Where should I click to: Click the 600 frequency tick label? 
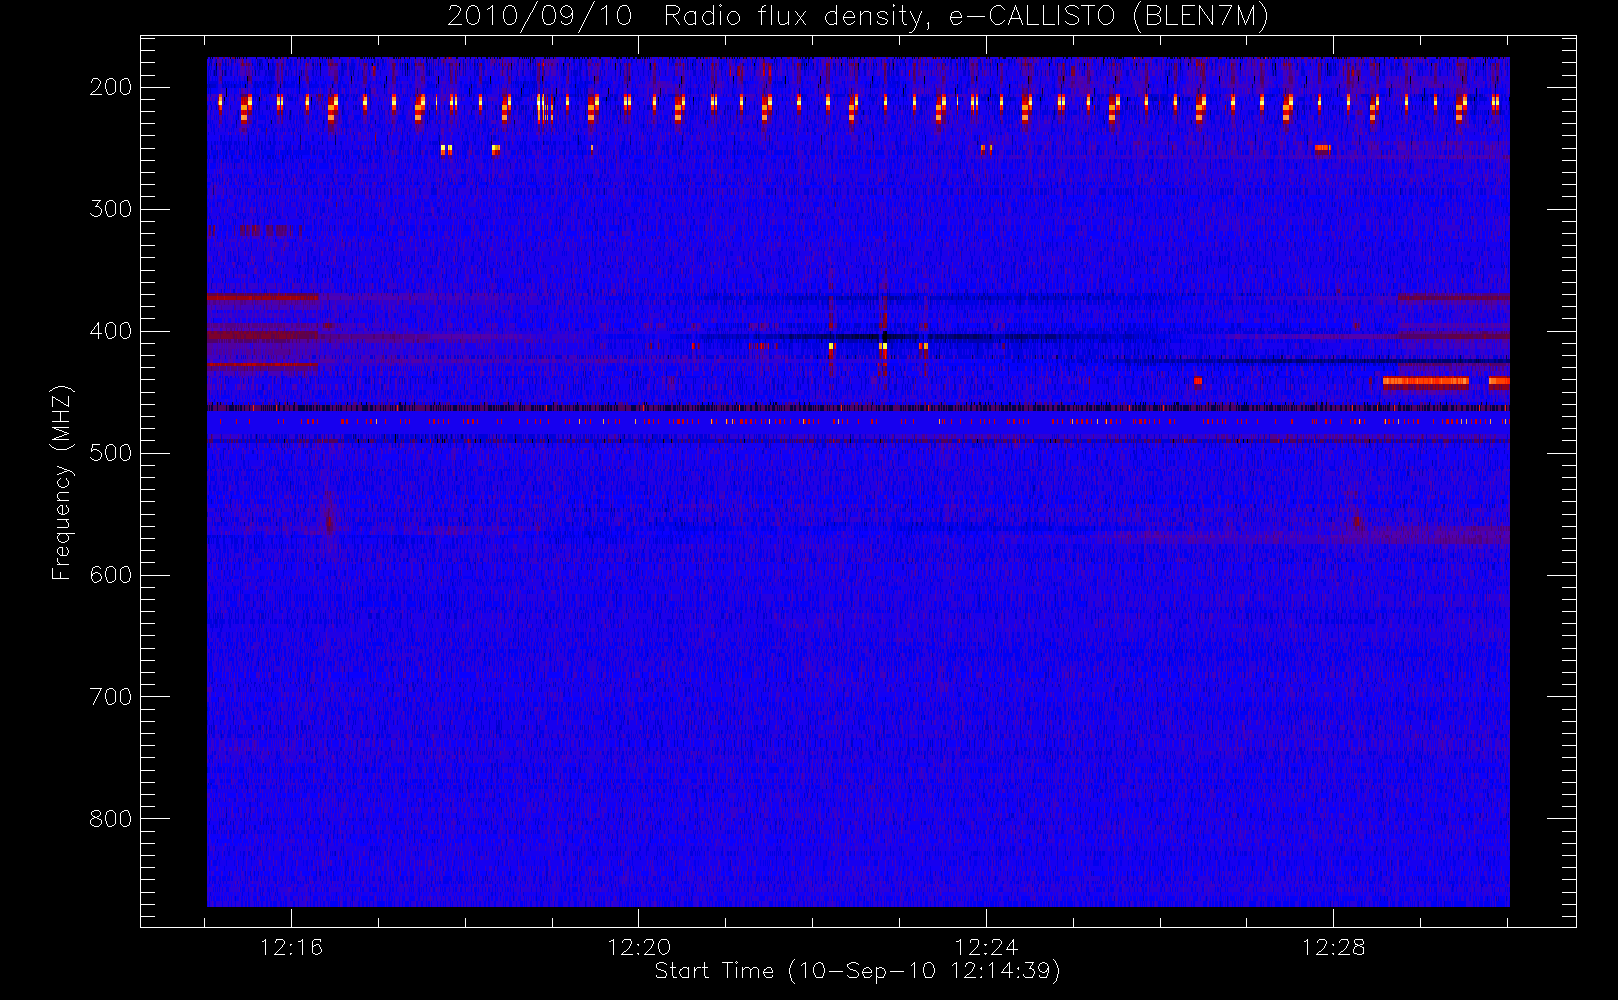pyautogui.click(x=111, y=575)
